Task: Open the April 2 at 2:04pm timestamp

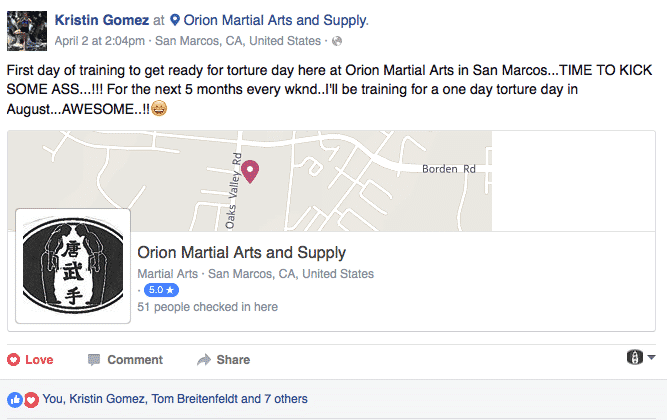Action: [100, 41]
